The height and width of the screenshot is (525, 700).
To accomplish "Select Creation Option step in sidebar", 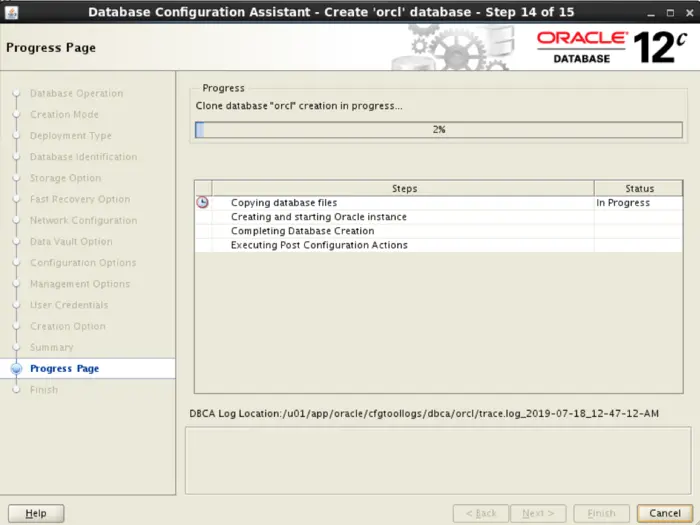I will [x=68, y=326].
